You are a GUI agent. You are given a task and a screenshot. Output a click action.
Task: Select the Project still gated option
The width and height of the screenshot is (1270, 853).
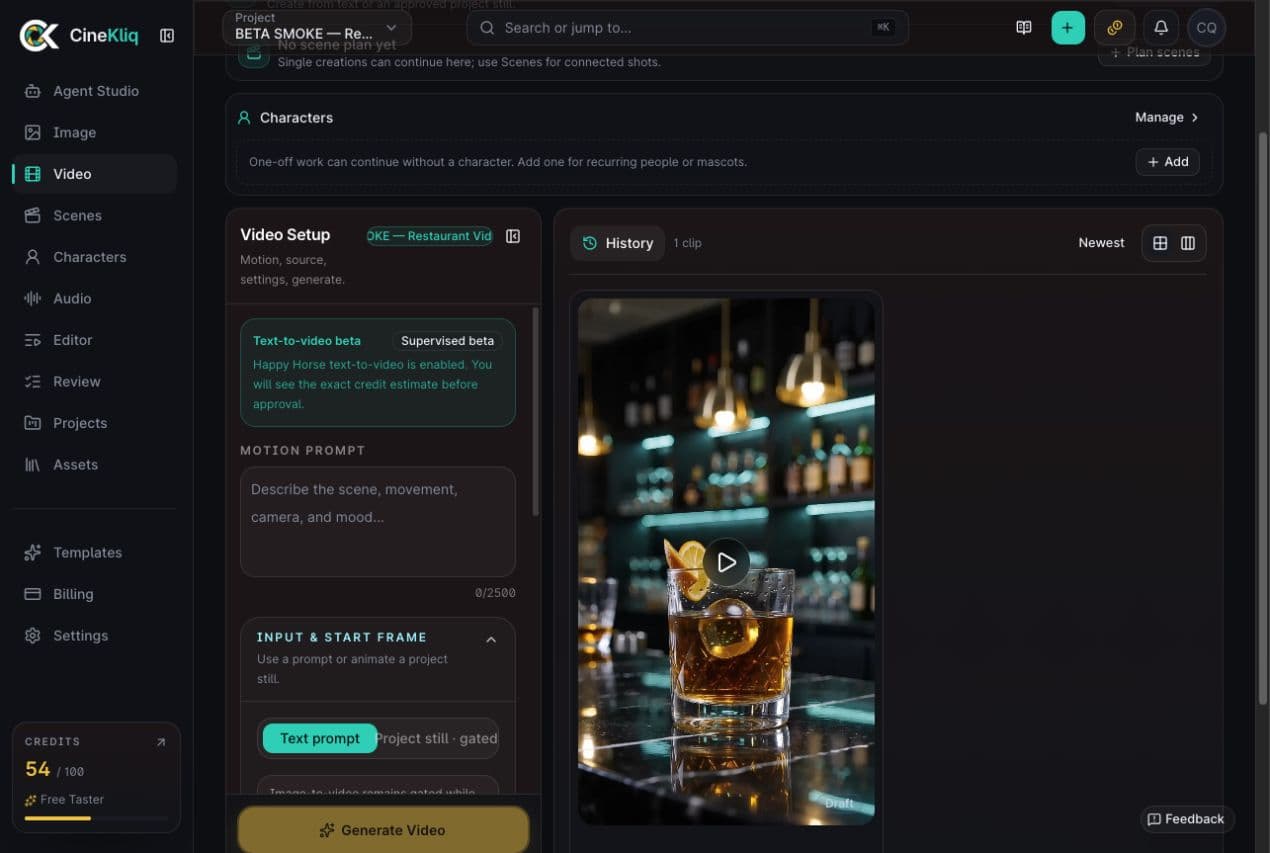tap(436, 738)
